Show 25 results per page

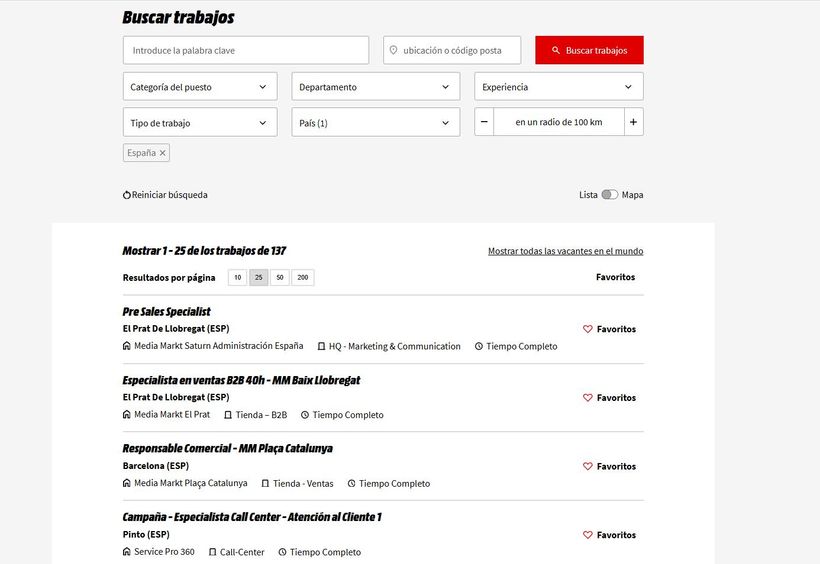click(x=258, y=277)
